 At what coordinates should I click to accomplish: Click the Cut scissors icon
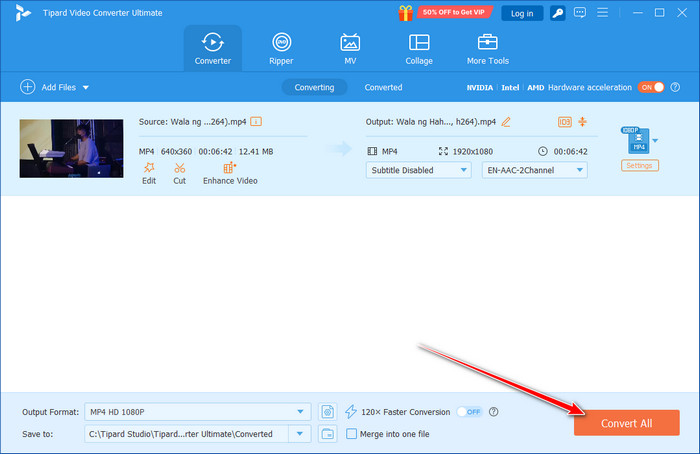click(x=179, y=168)
